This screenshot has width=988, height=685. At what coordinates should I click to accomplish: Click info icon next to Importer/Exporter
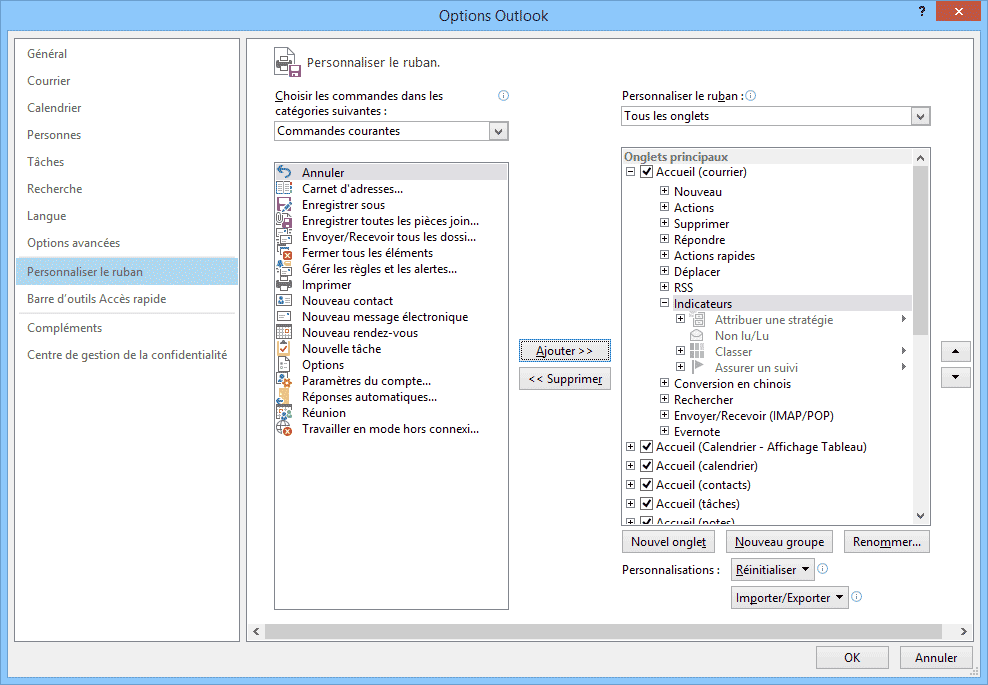click(856, 596)
